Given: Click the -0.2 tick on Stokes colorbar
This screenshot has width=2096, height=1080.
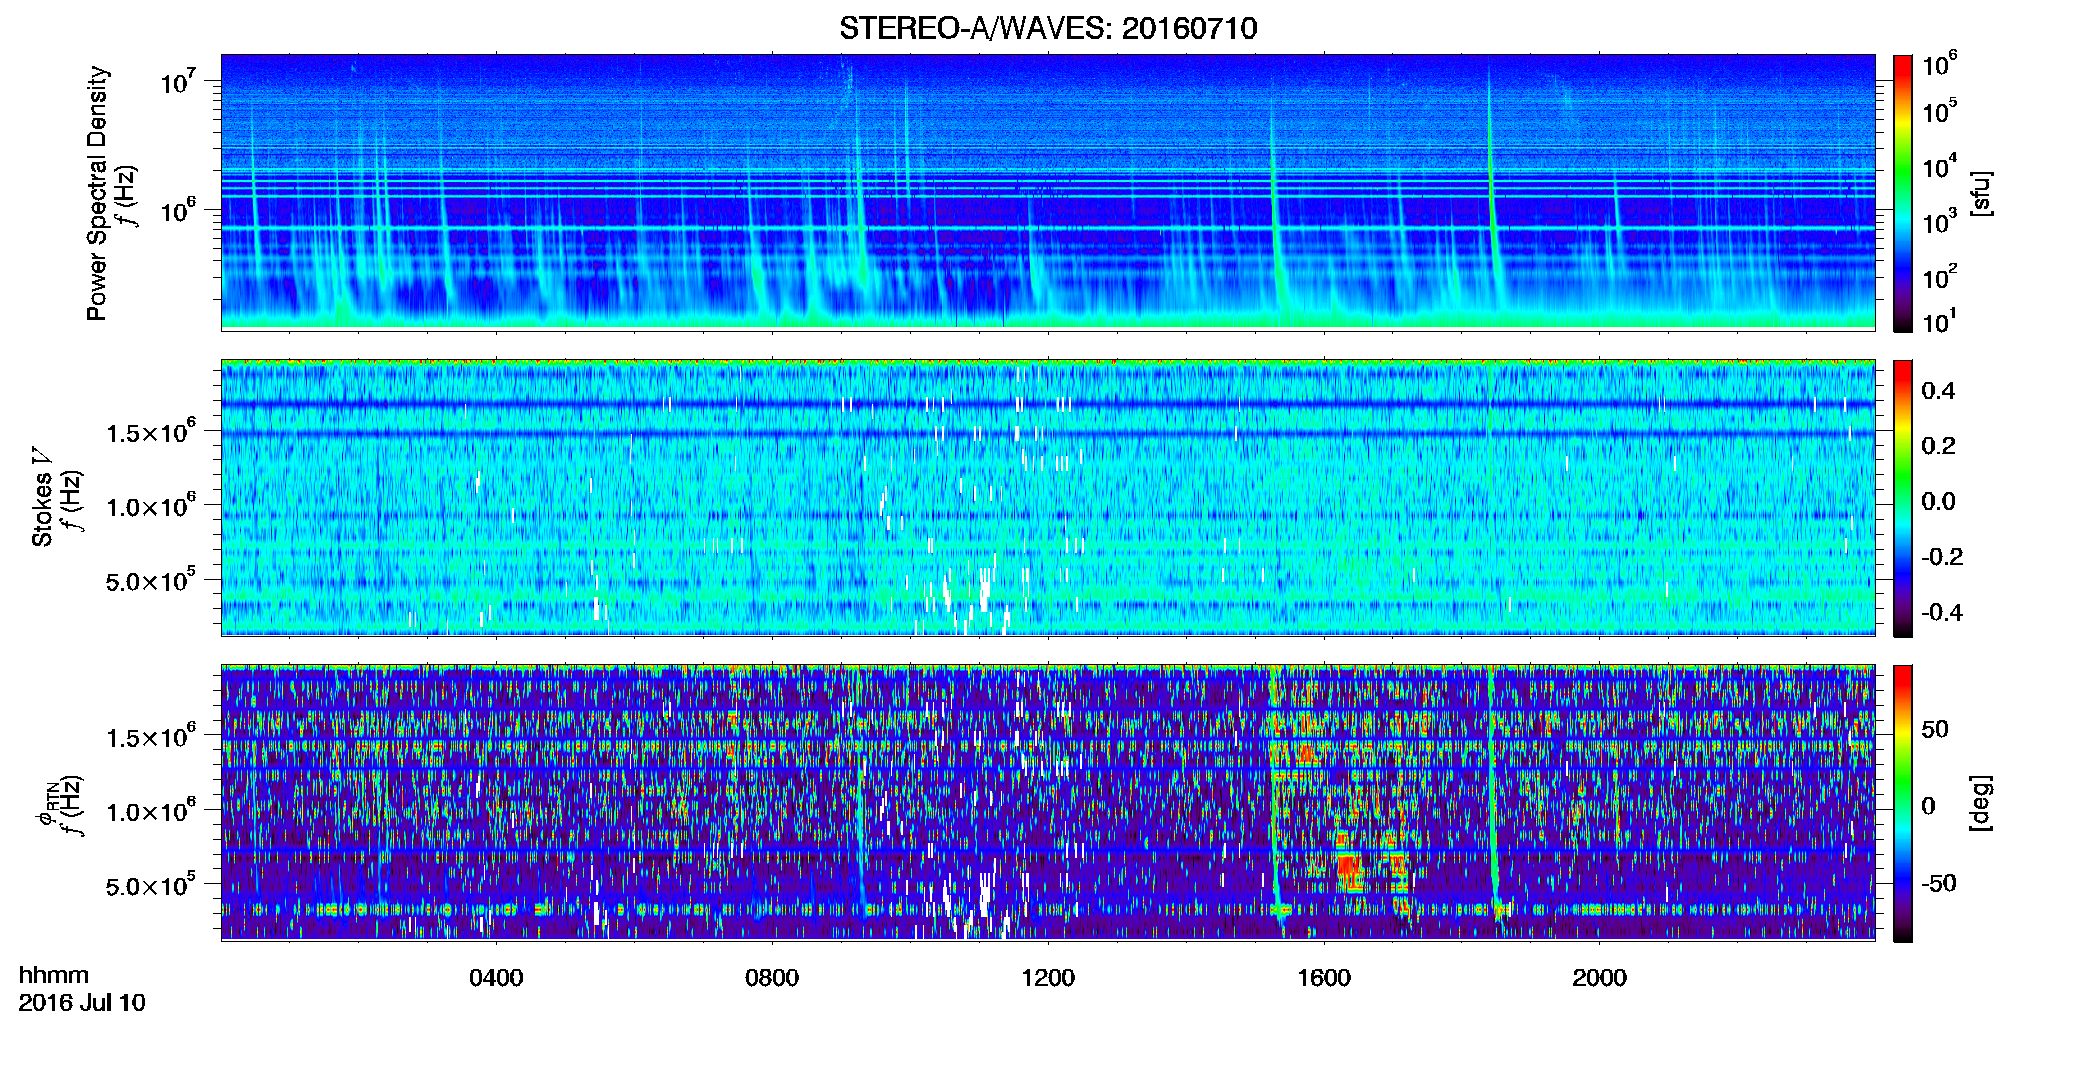Looking at the screenshot, I should [1942, 557].
